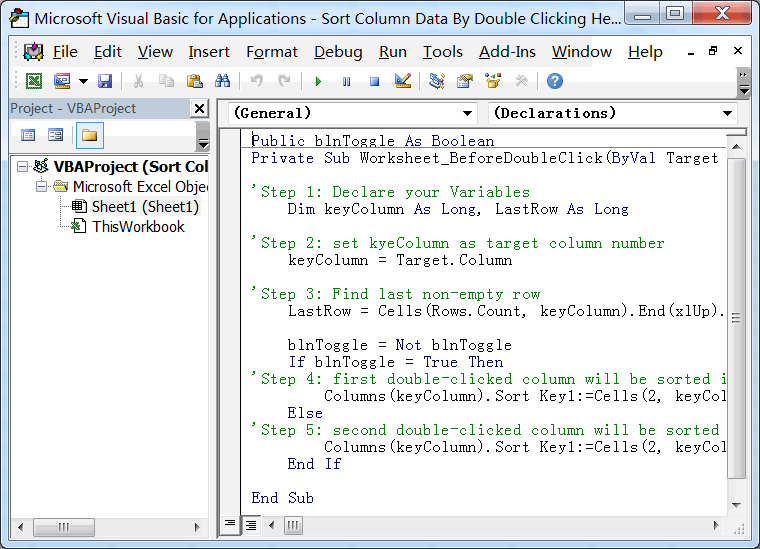Collapse Microsoft Excel Objects folder
The width and height of the screenshot is (760, 549).
point(42,187)
